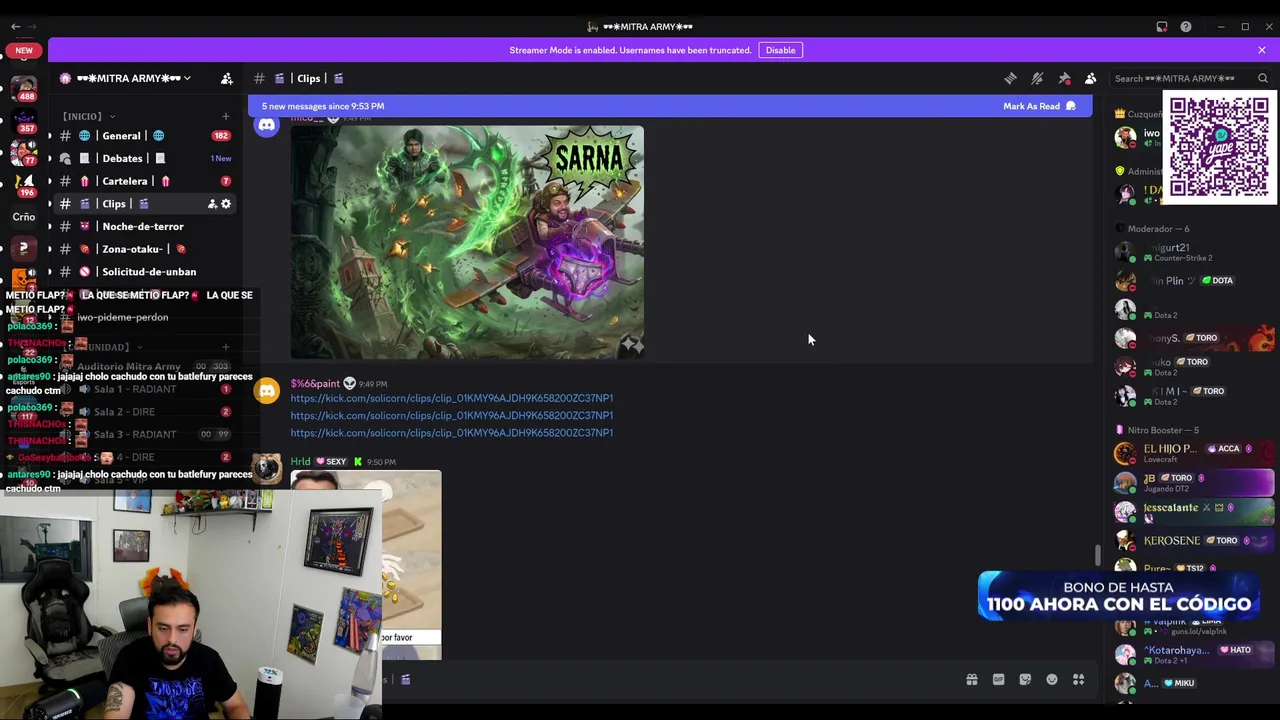Viewport: 1280px width, 720px height.
Task: Open member ^Kotarohaya... in member list
Action: point(1193,655)
